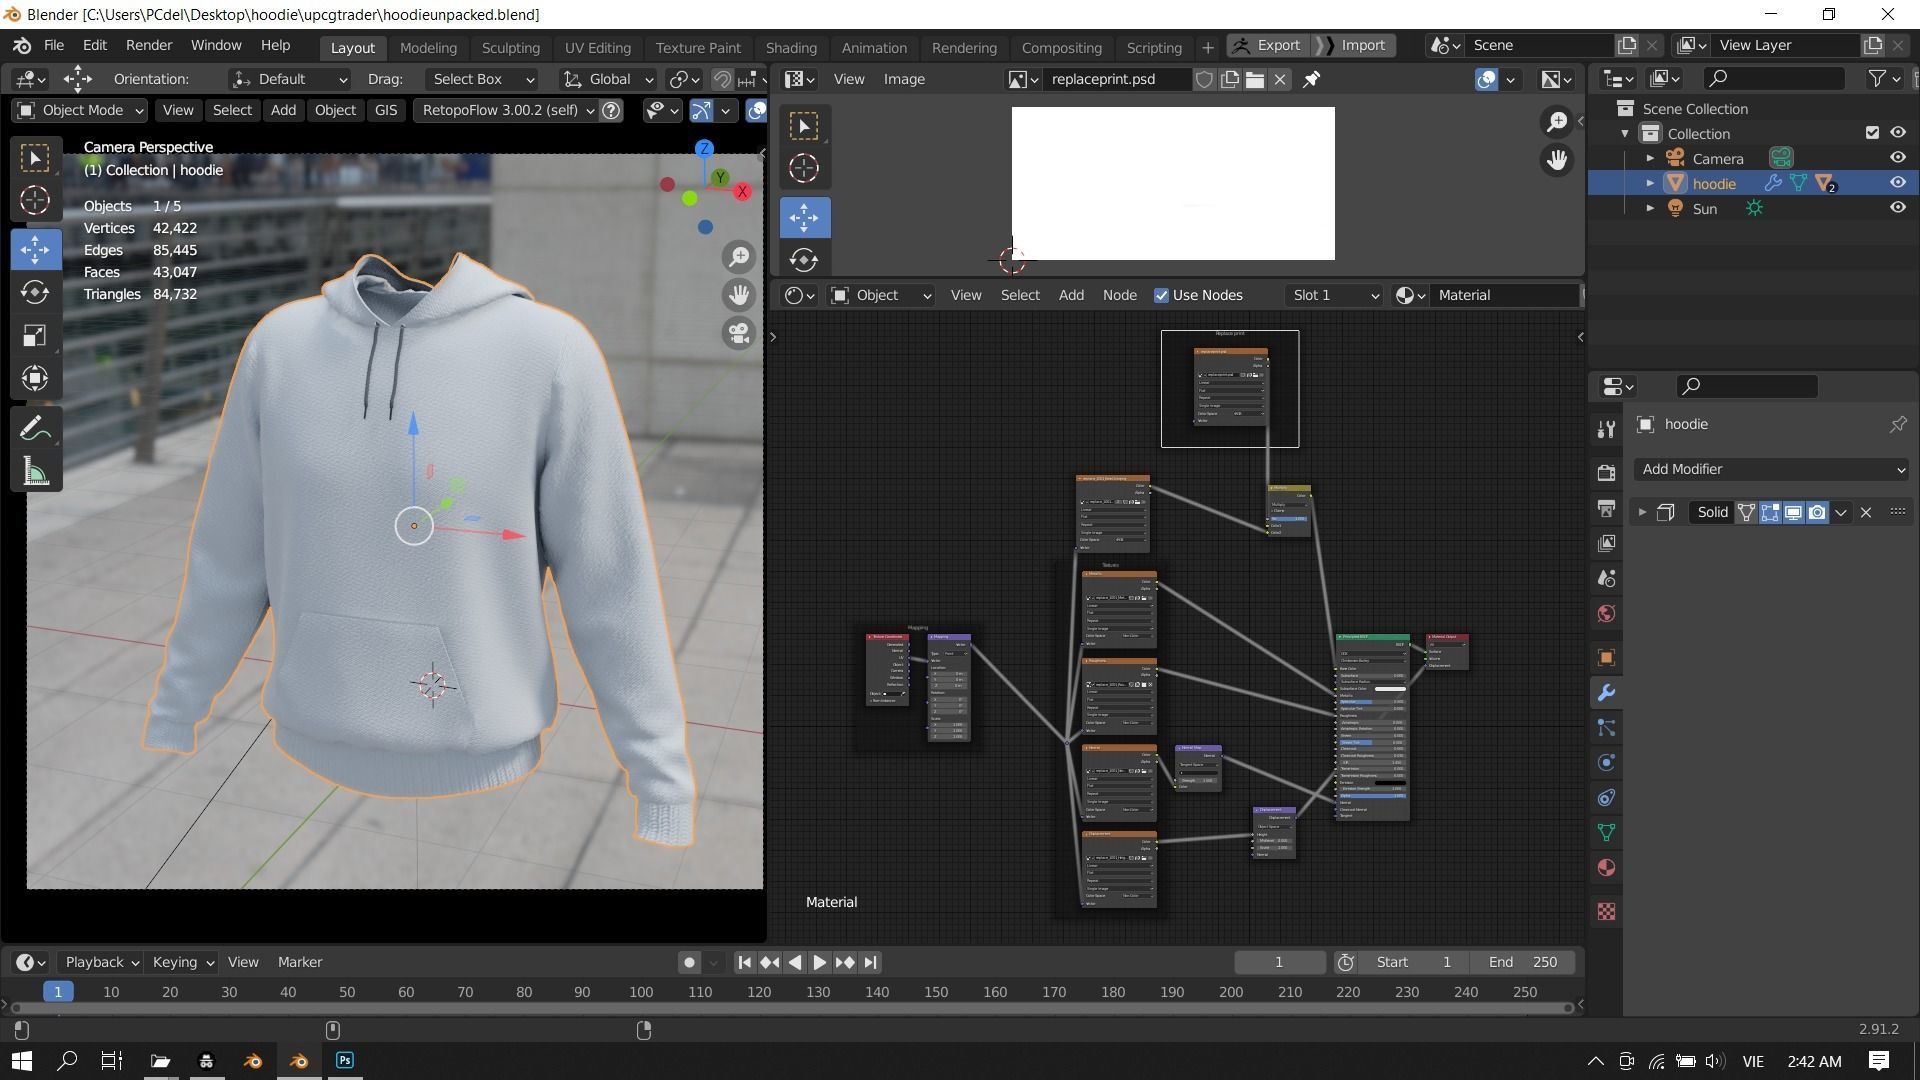Open the Add Modifier dropdown
This screenshot has width=1920, height=1080.
pos(1771,469)
